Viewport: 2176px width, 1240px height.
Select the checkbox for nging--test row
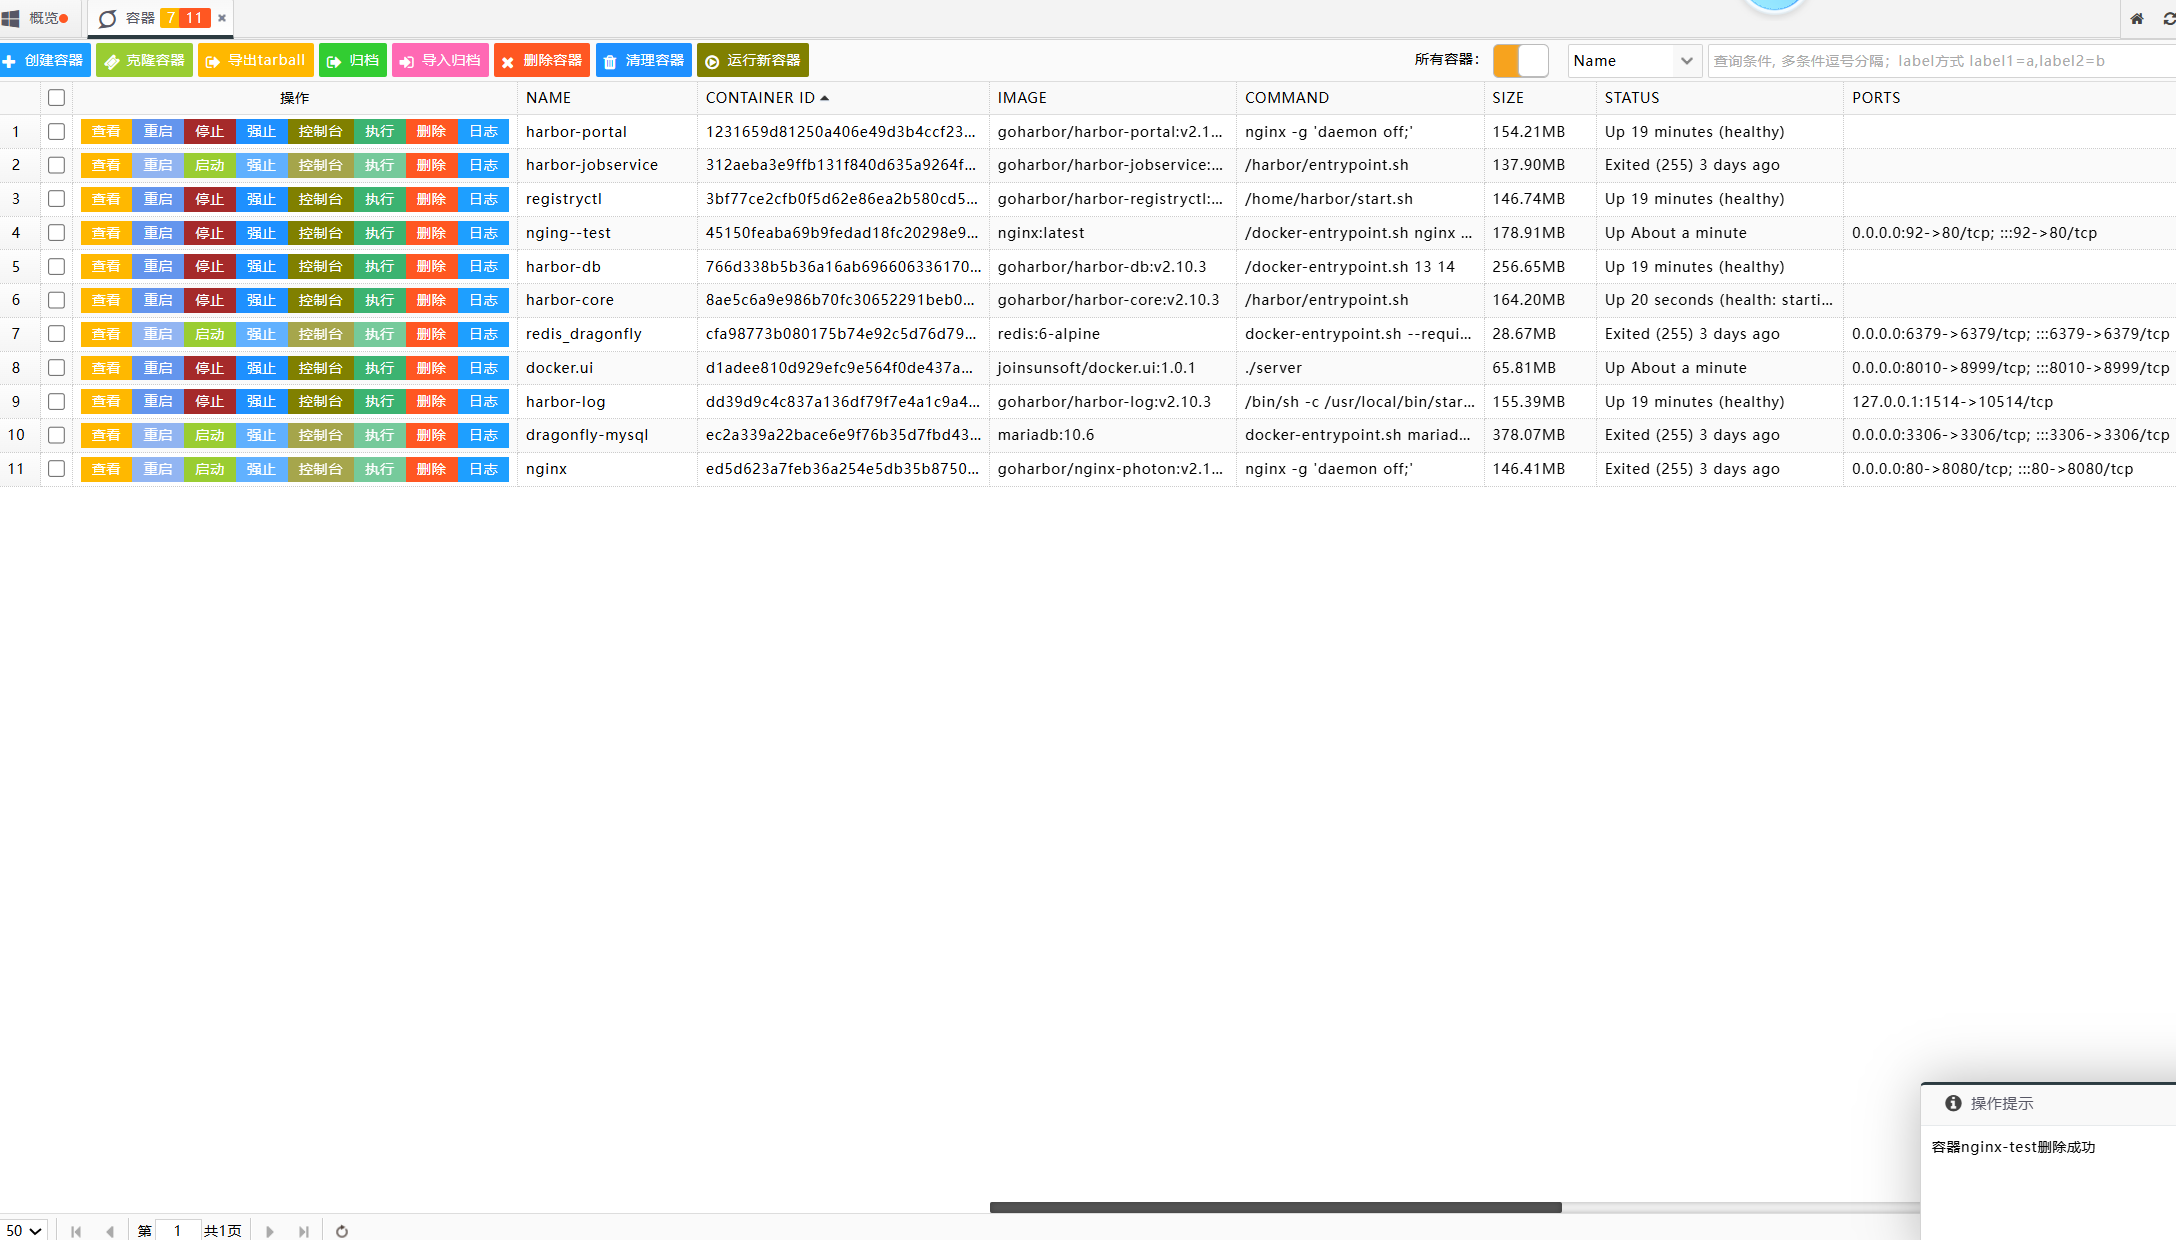(x=56, y=233)
